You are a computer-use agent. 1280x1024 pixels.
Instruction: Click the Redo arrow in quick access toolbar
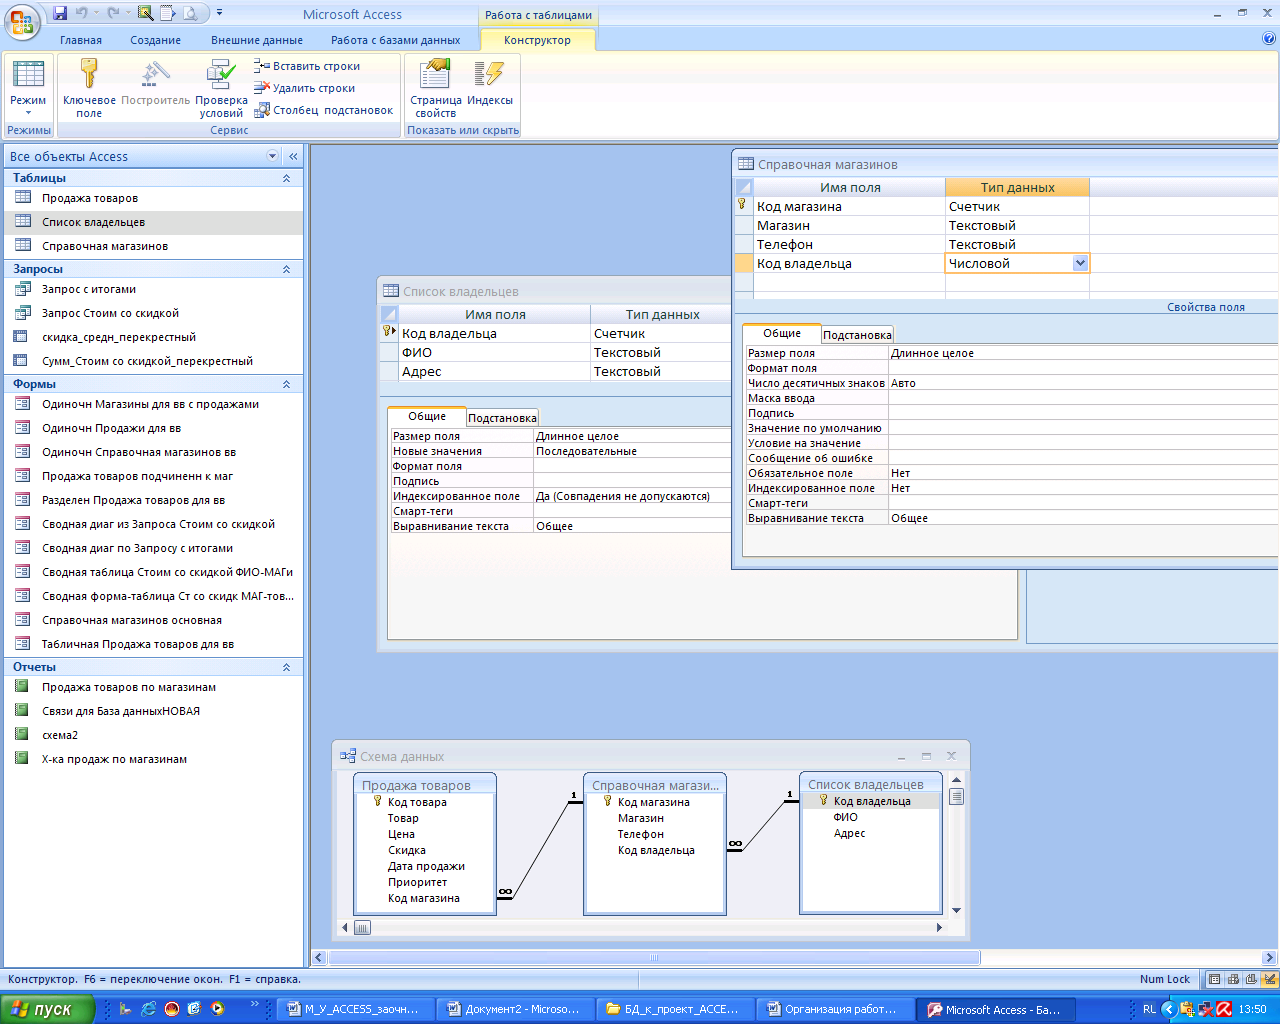(112, 13)
